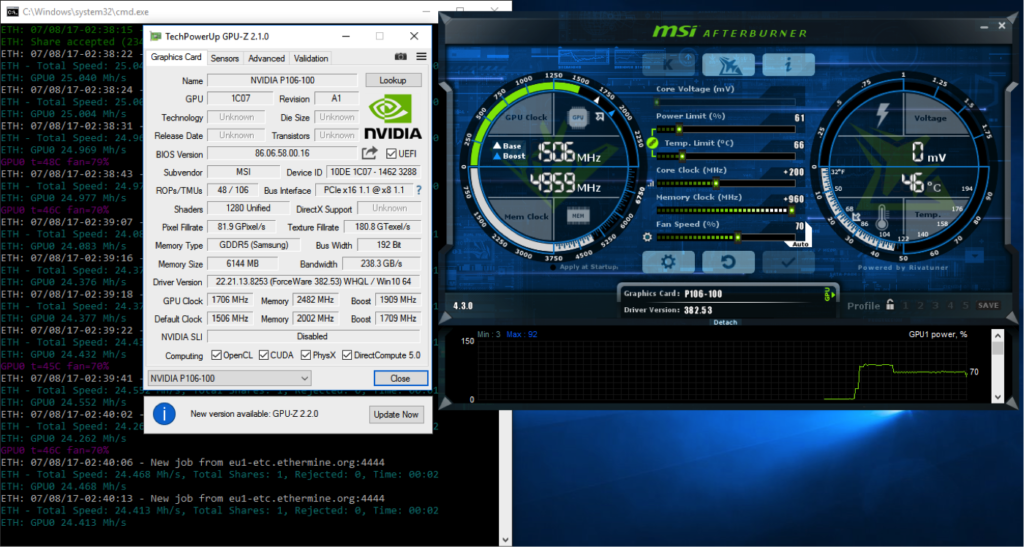Open the GPU-Z hamburger menu
Image resolution: width=1024 pixels, height=547 pixels.
(421, 57)
